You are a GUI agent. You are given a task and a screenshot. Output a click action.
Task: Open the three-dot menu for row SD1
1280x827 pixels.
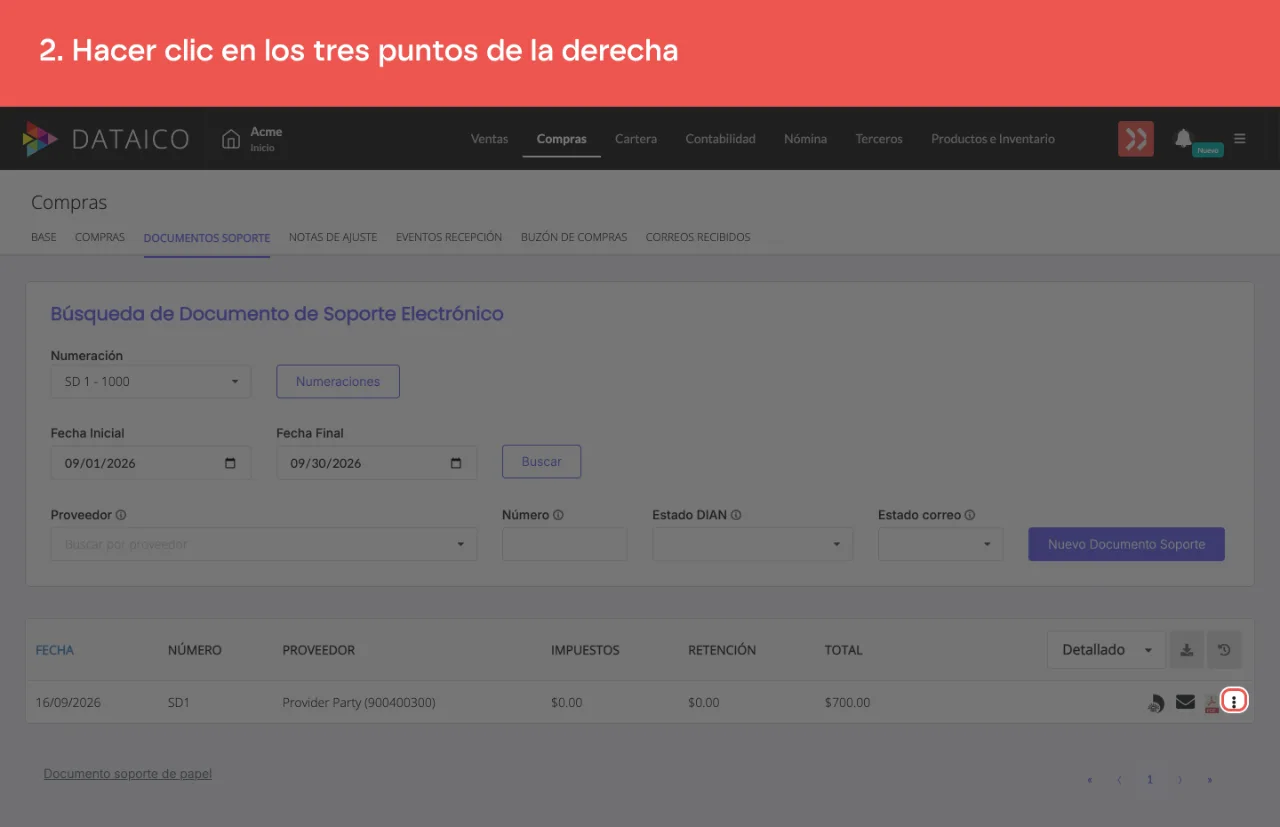(x=1234, y=702)
